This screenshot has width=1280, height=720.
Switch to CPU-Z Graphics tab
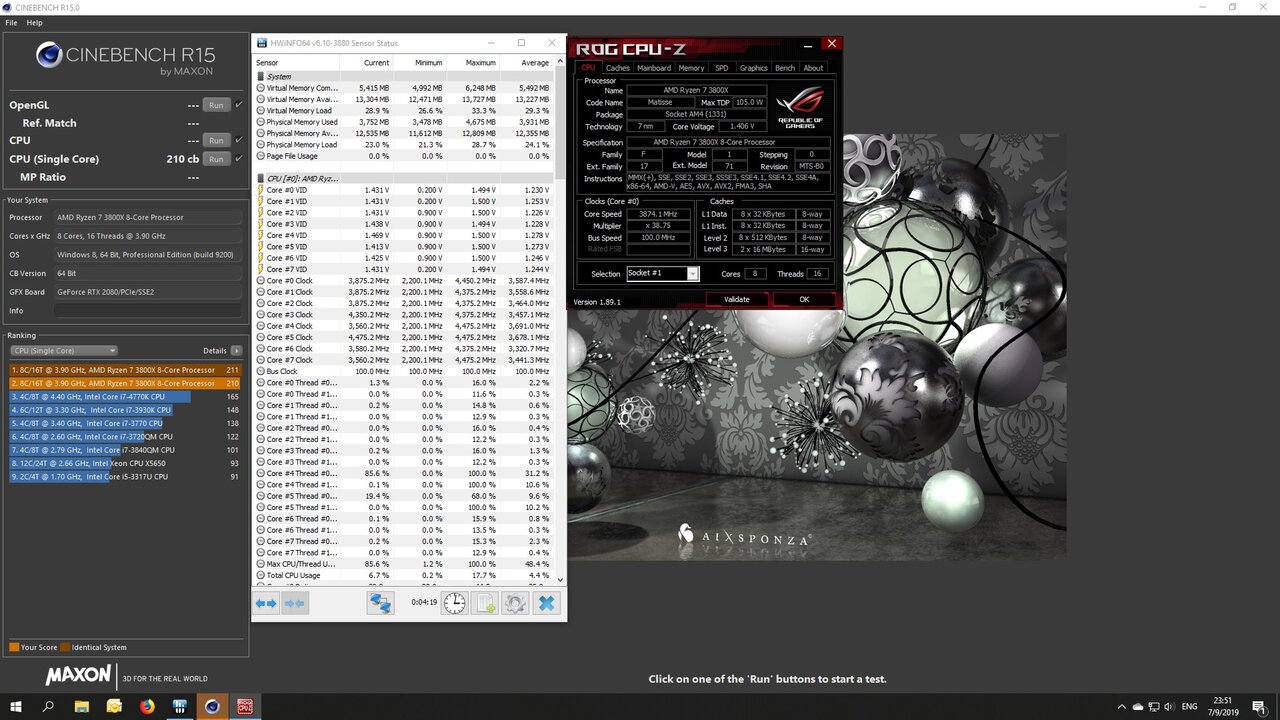[x=753, y=68]
